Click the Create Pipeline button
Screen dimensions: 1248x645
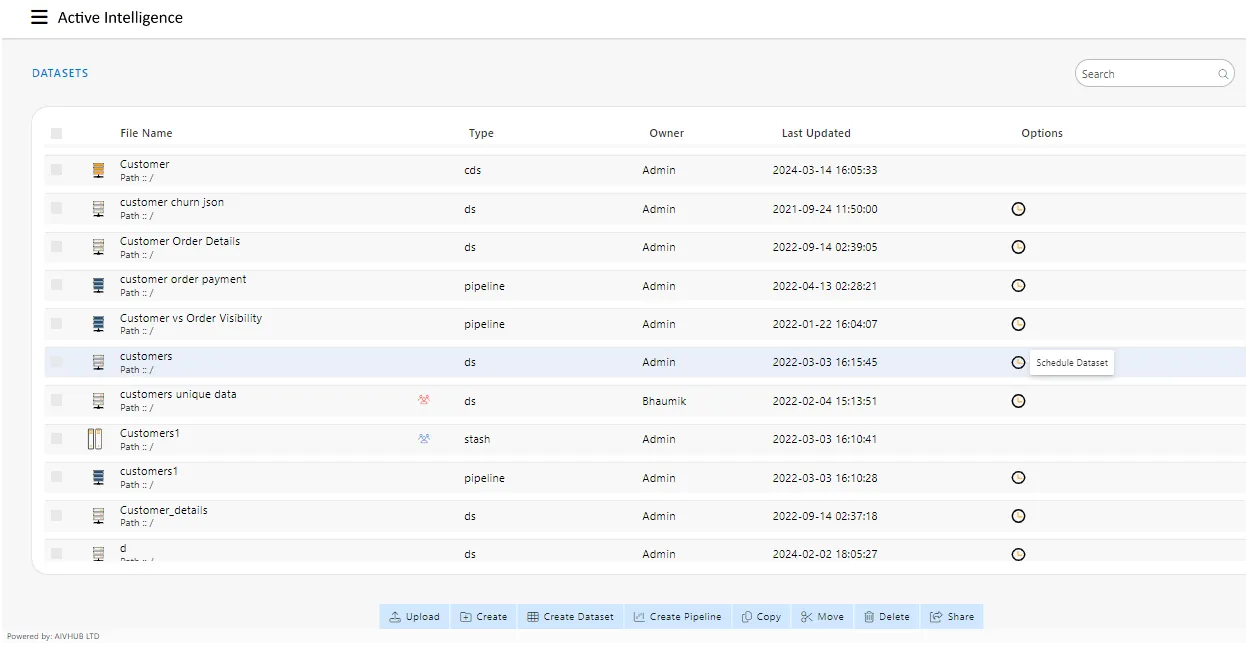678,617
